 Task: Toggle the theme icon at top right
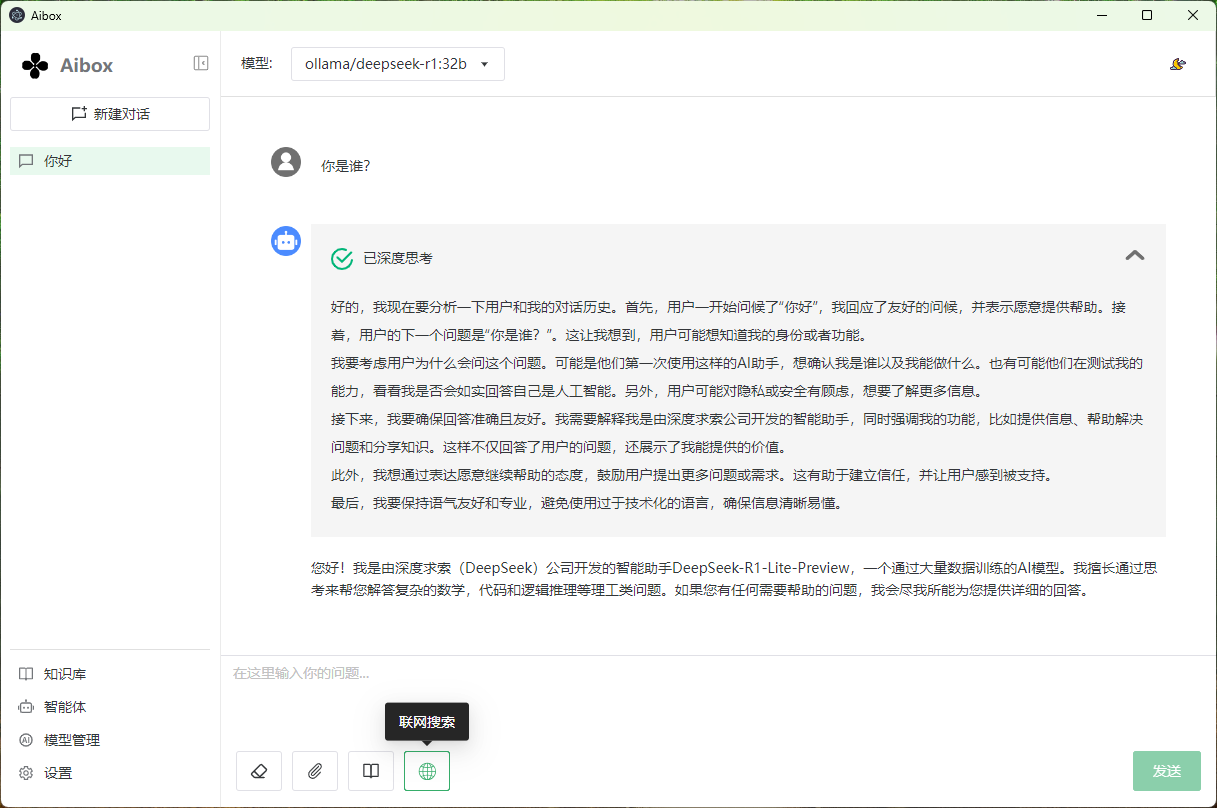(1178, 64)
